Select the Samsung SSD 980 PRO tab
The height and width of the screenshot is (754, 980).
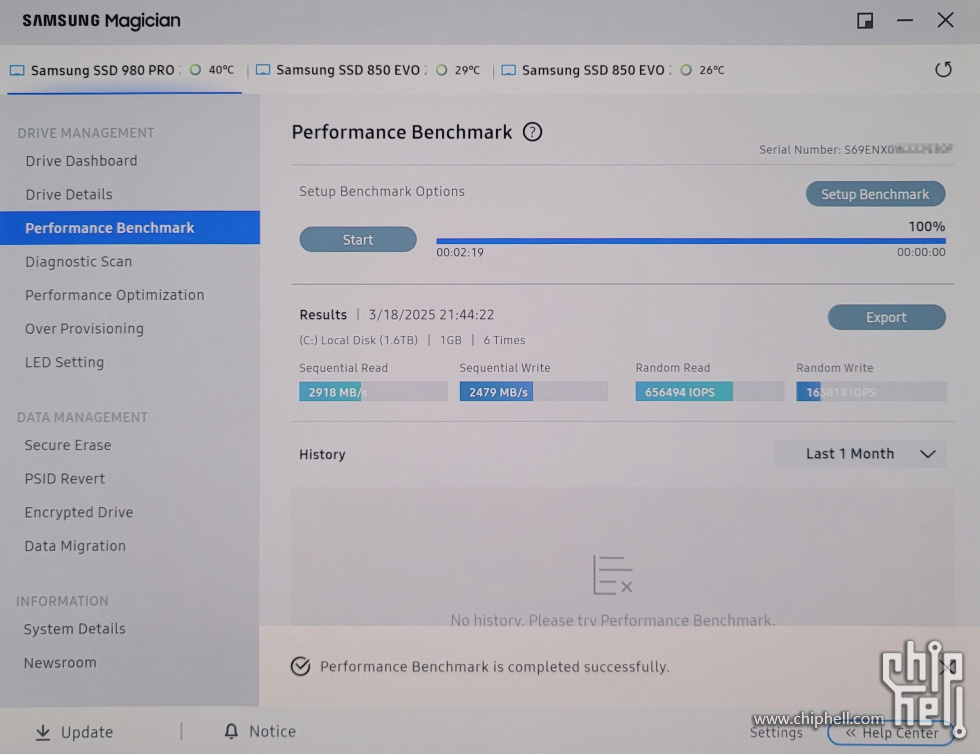pos(124,70)
